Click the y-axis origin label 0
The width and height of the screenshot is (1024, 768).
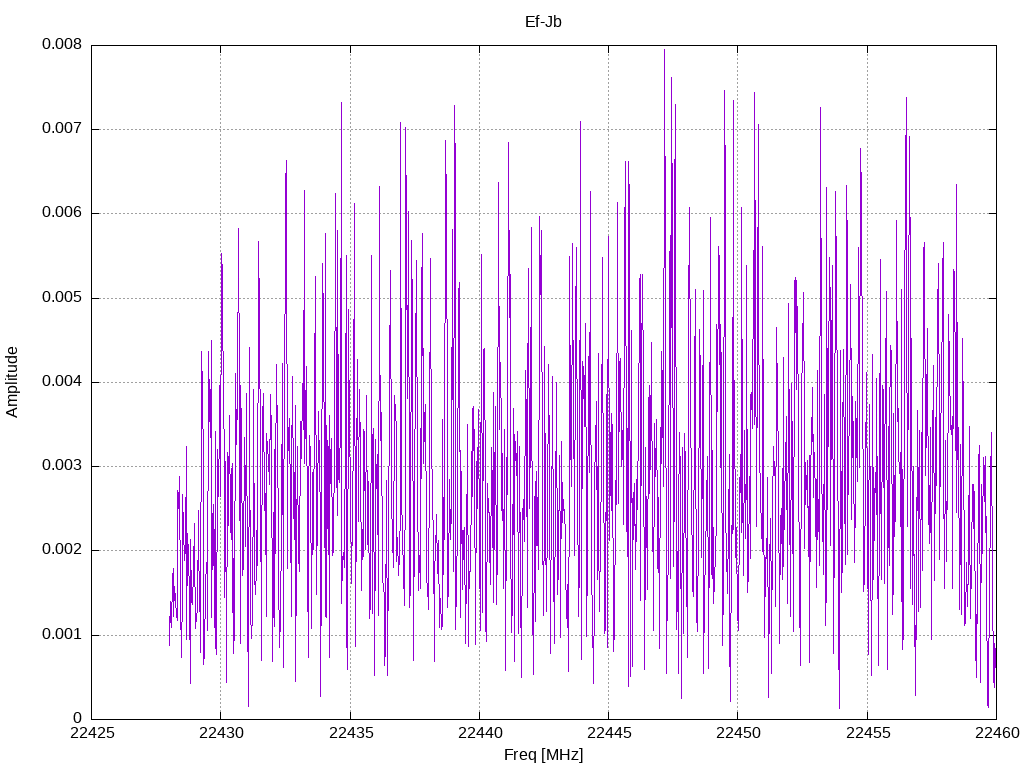[78, 718]
